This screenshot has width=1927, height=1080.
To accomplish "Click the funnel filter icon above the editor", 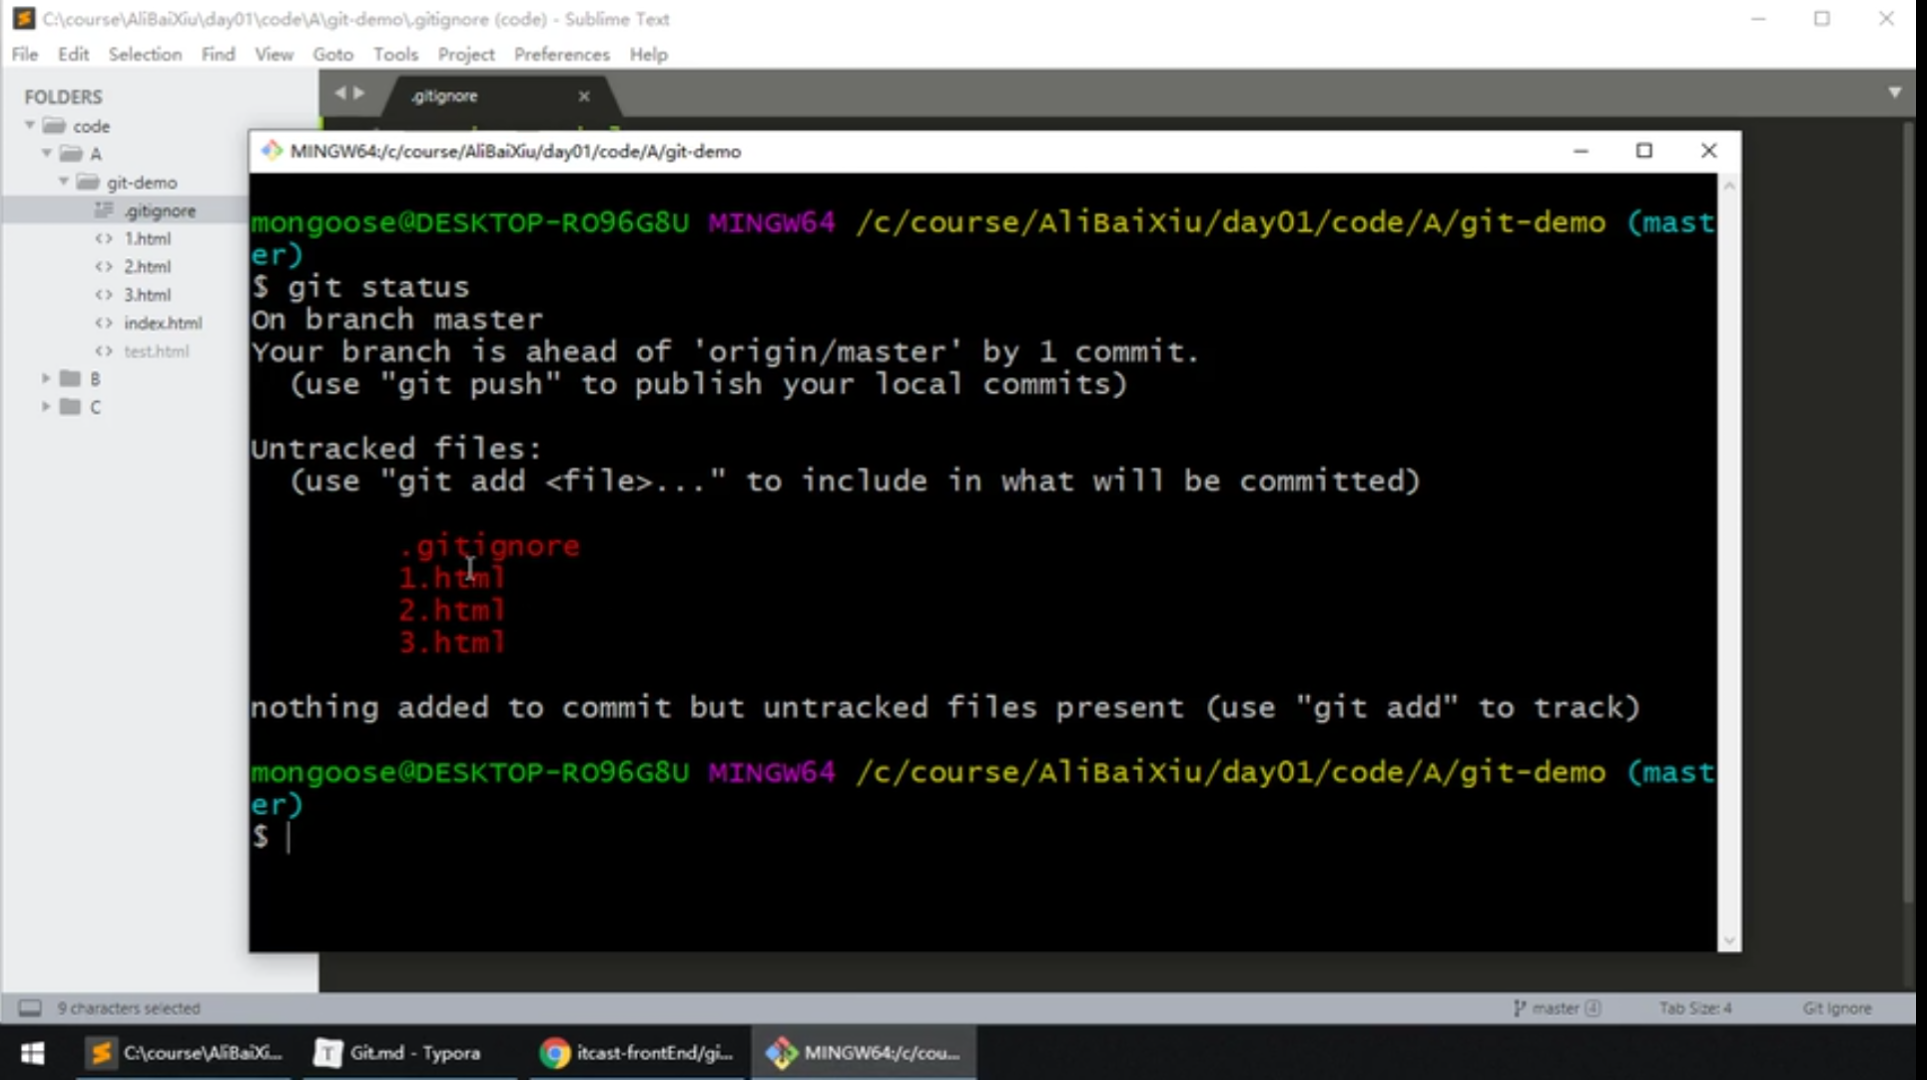I will click(1895, 92).
